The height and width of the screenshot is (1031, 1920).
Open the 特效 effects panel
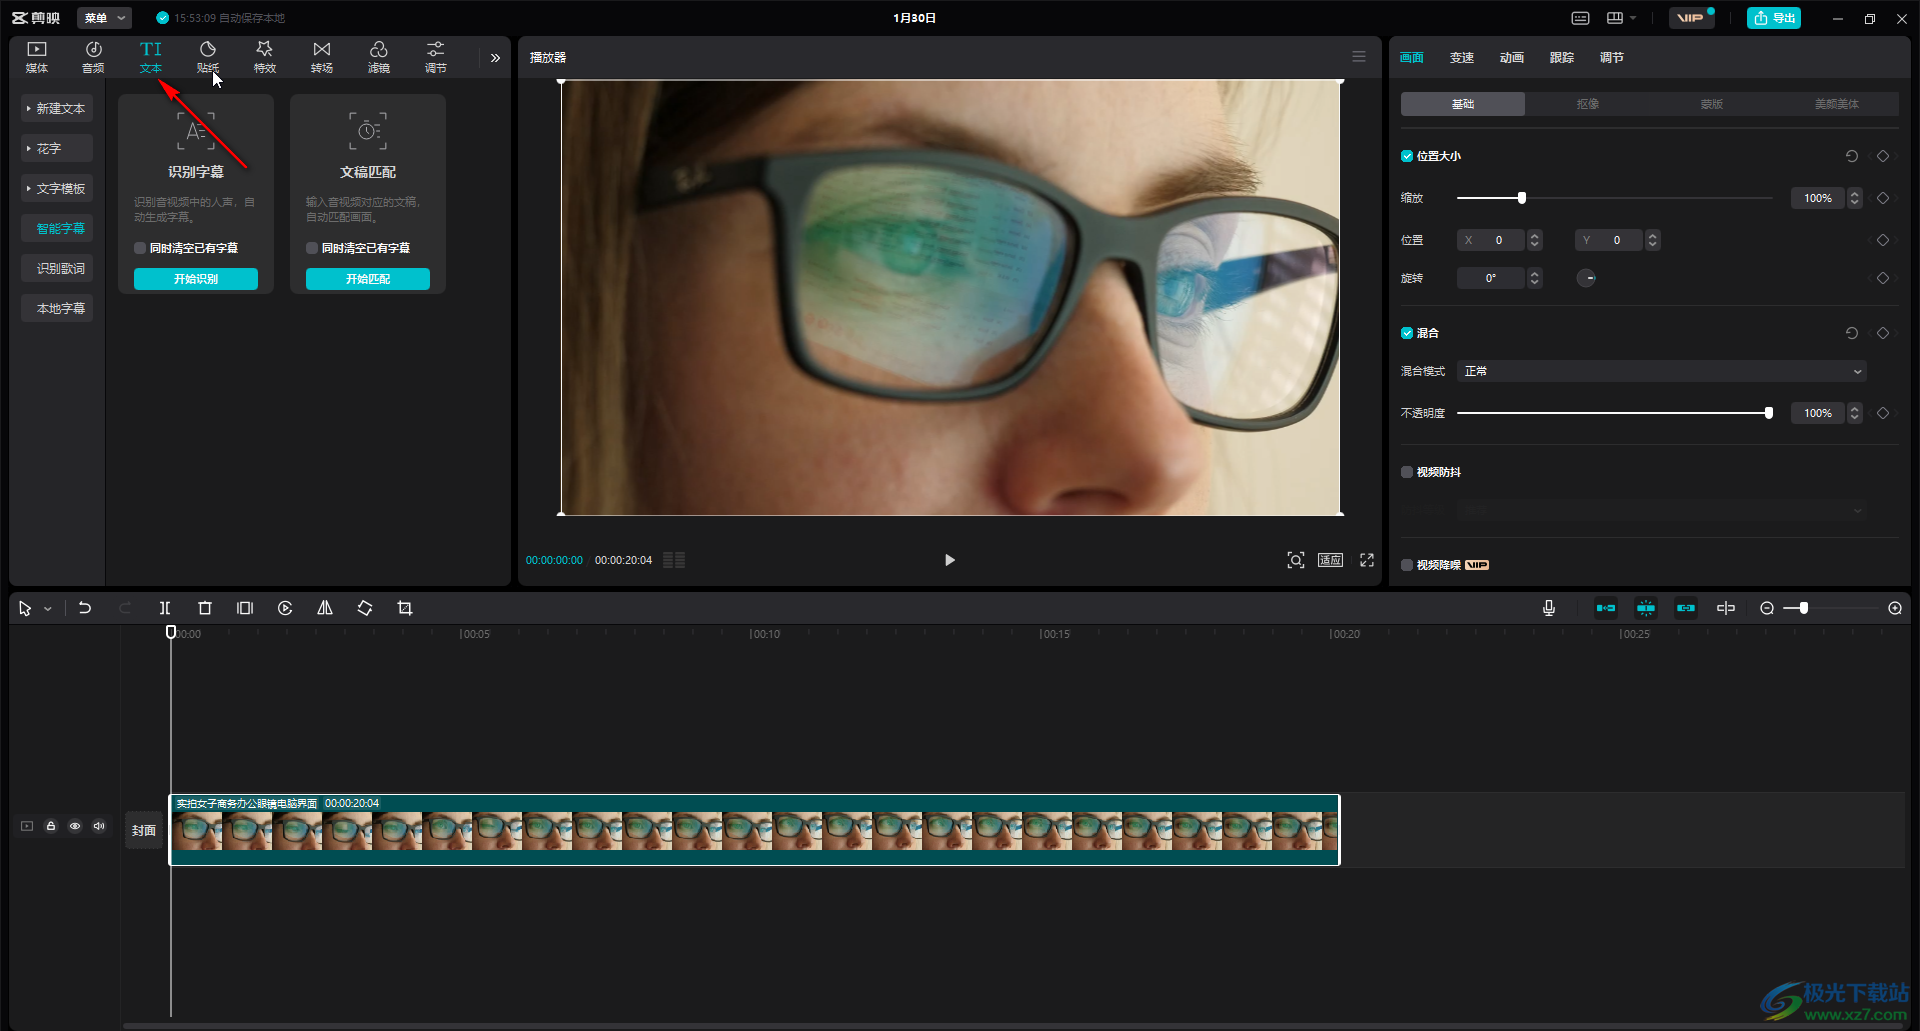[x=265, y=57]
